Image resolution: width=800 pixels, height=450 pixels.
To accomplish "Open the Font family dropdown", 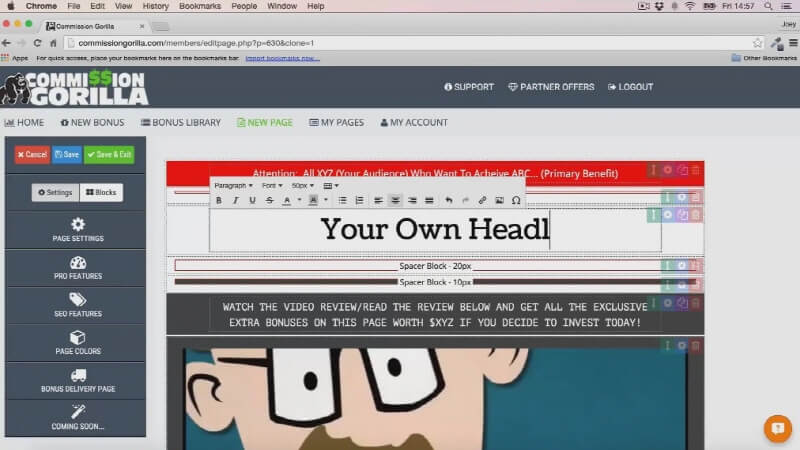I will click(x=272, y=186).
